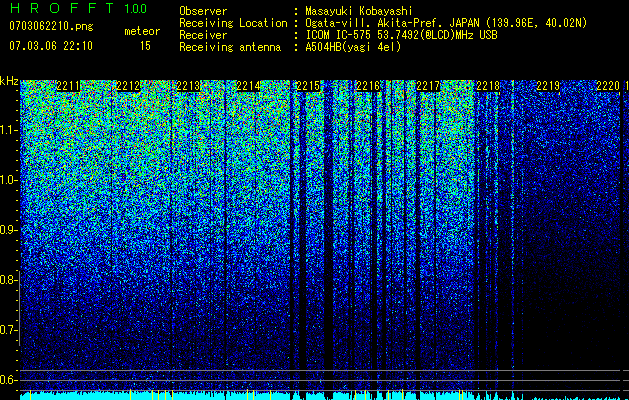Viewport: 629px width, 400px height.
Task: Click the meteor label
Action: (x=142, y=31)
